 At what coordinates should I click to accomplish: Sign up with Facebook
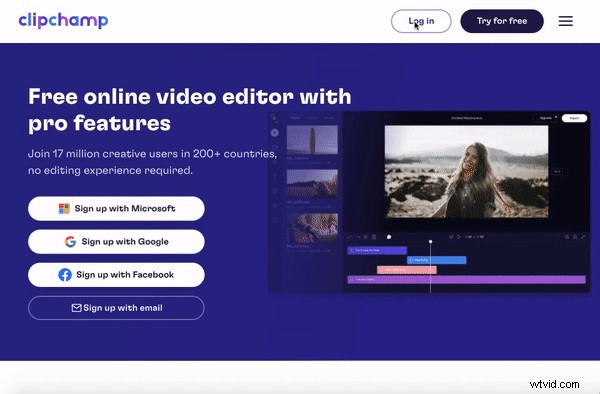coord(116,275)
